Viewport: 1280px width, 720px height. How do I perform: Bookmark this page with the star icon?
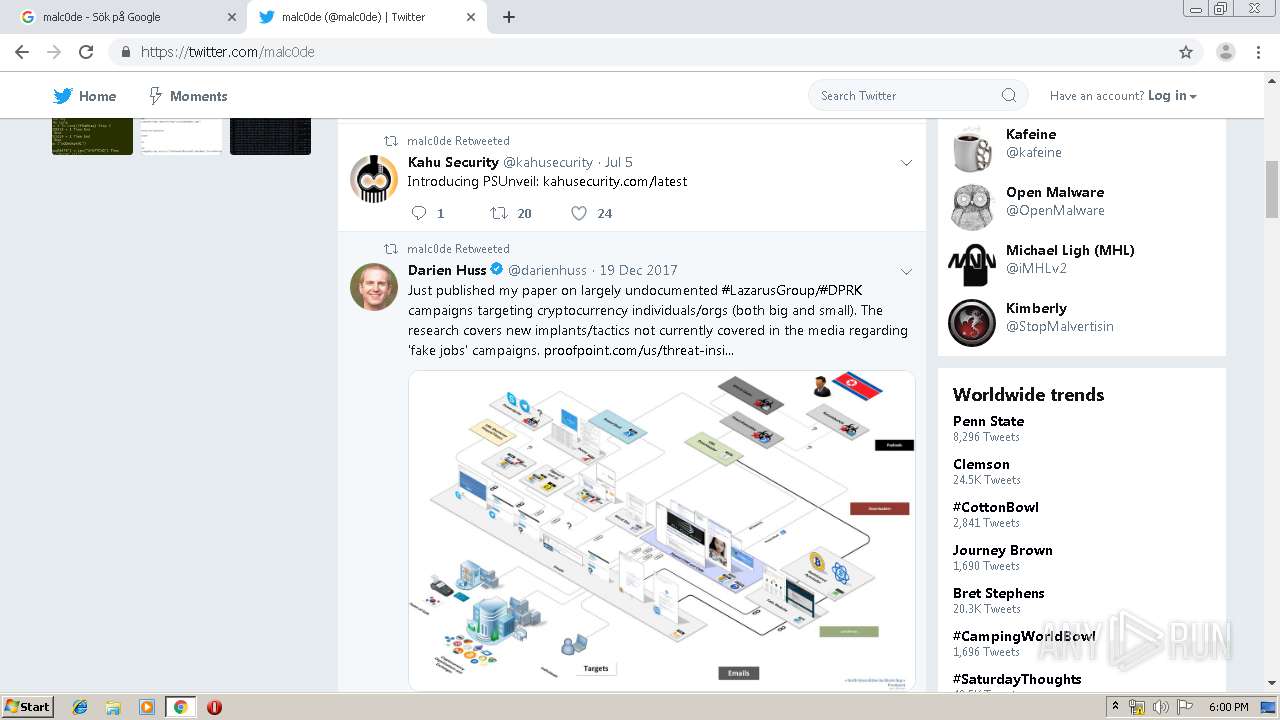coord(1186,52)
